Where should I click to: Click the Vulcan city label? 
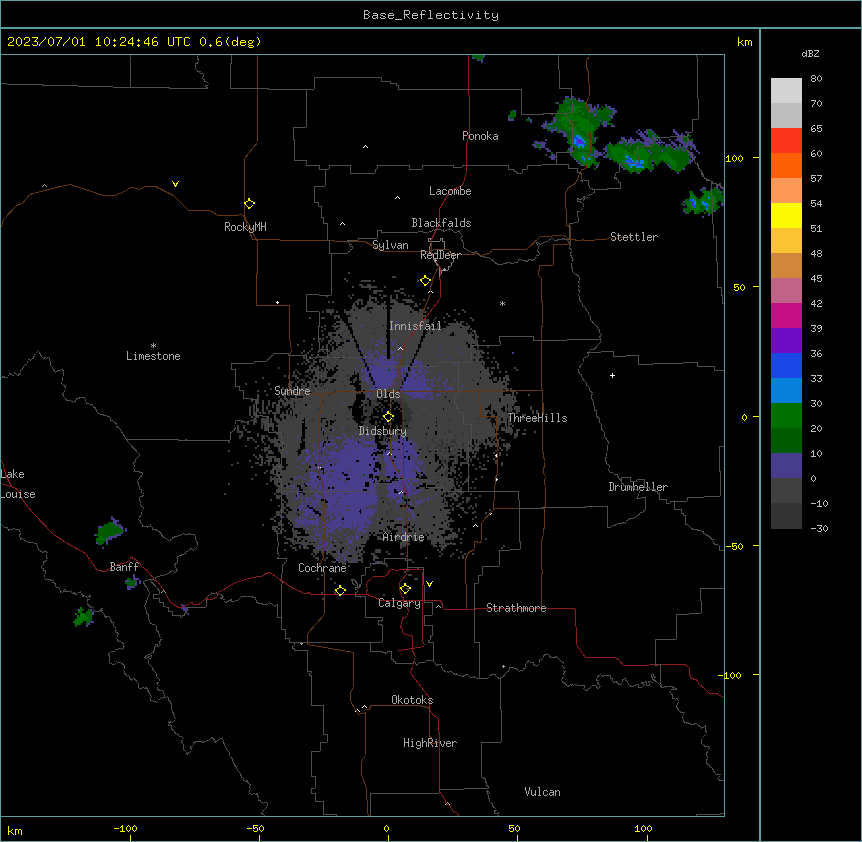click(543, 792)
